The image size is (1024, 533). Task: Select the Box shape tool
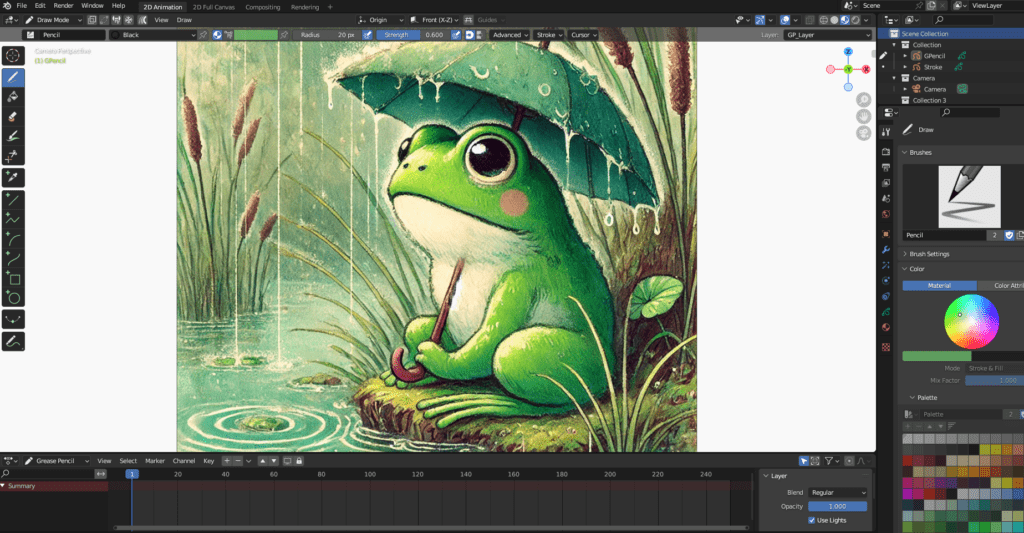tap(14, 279)
